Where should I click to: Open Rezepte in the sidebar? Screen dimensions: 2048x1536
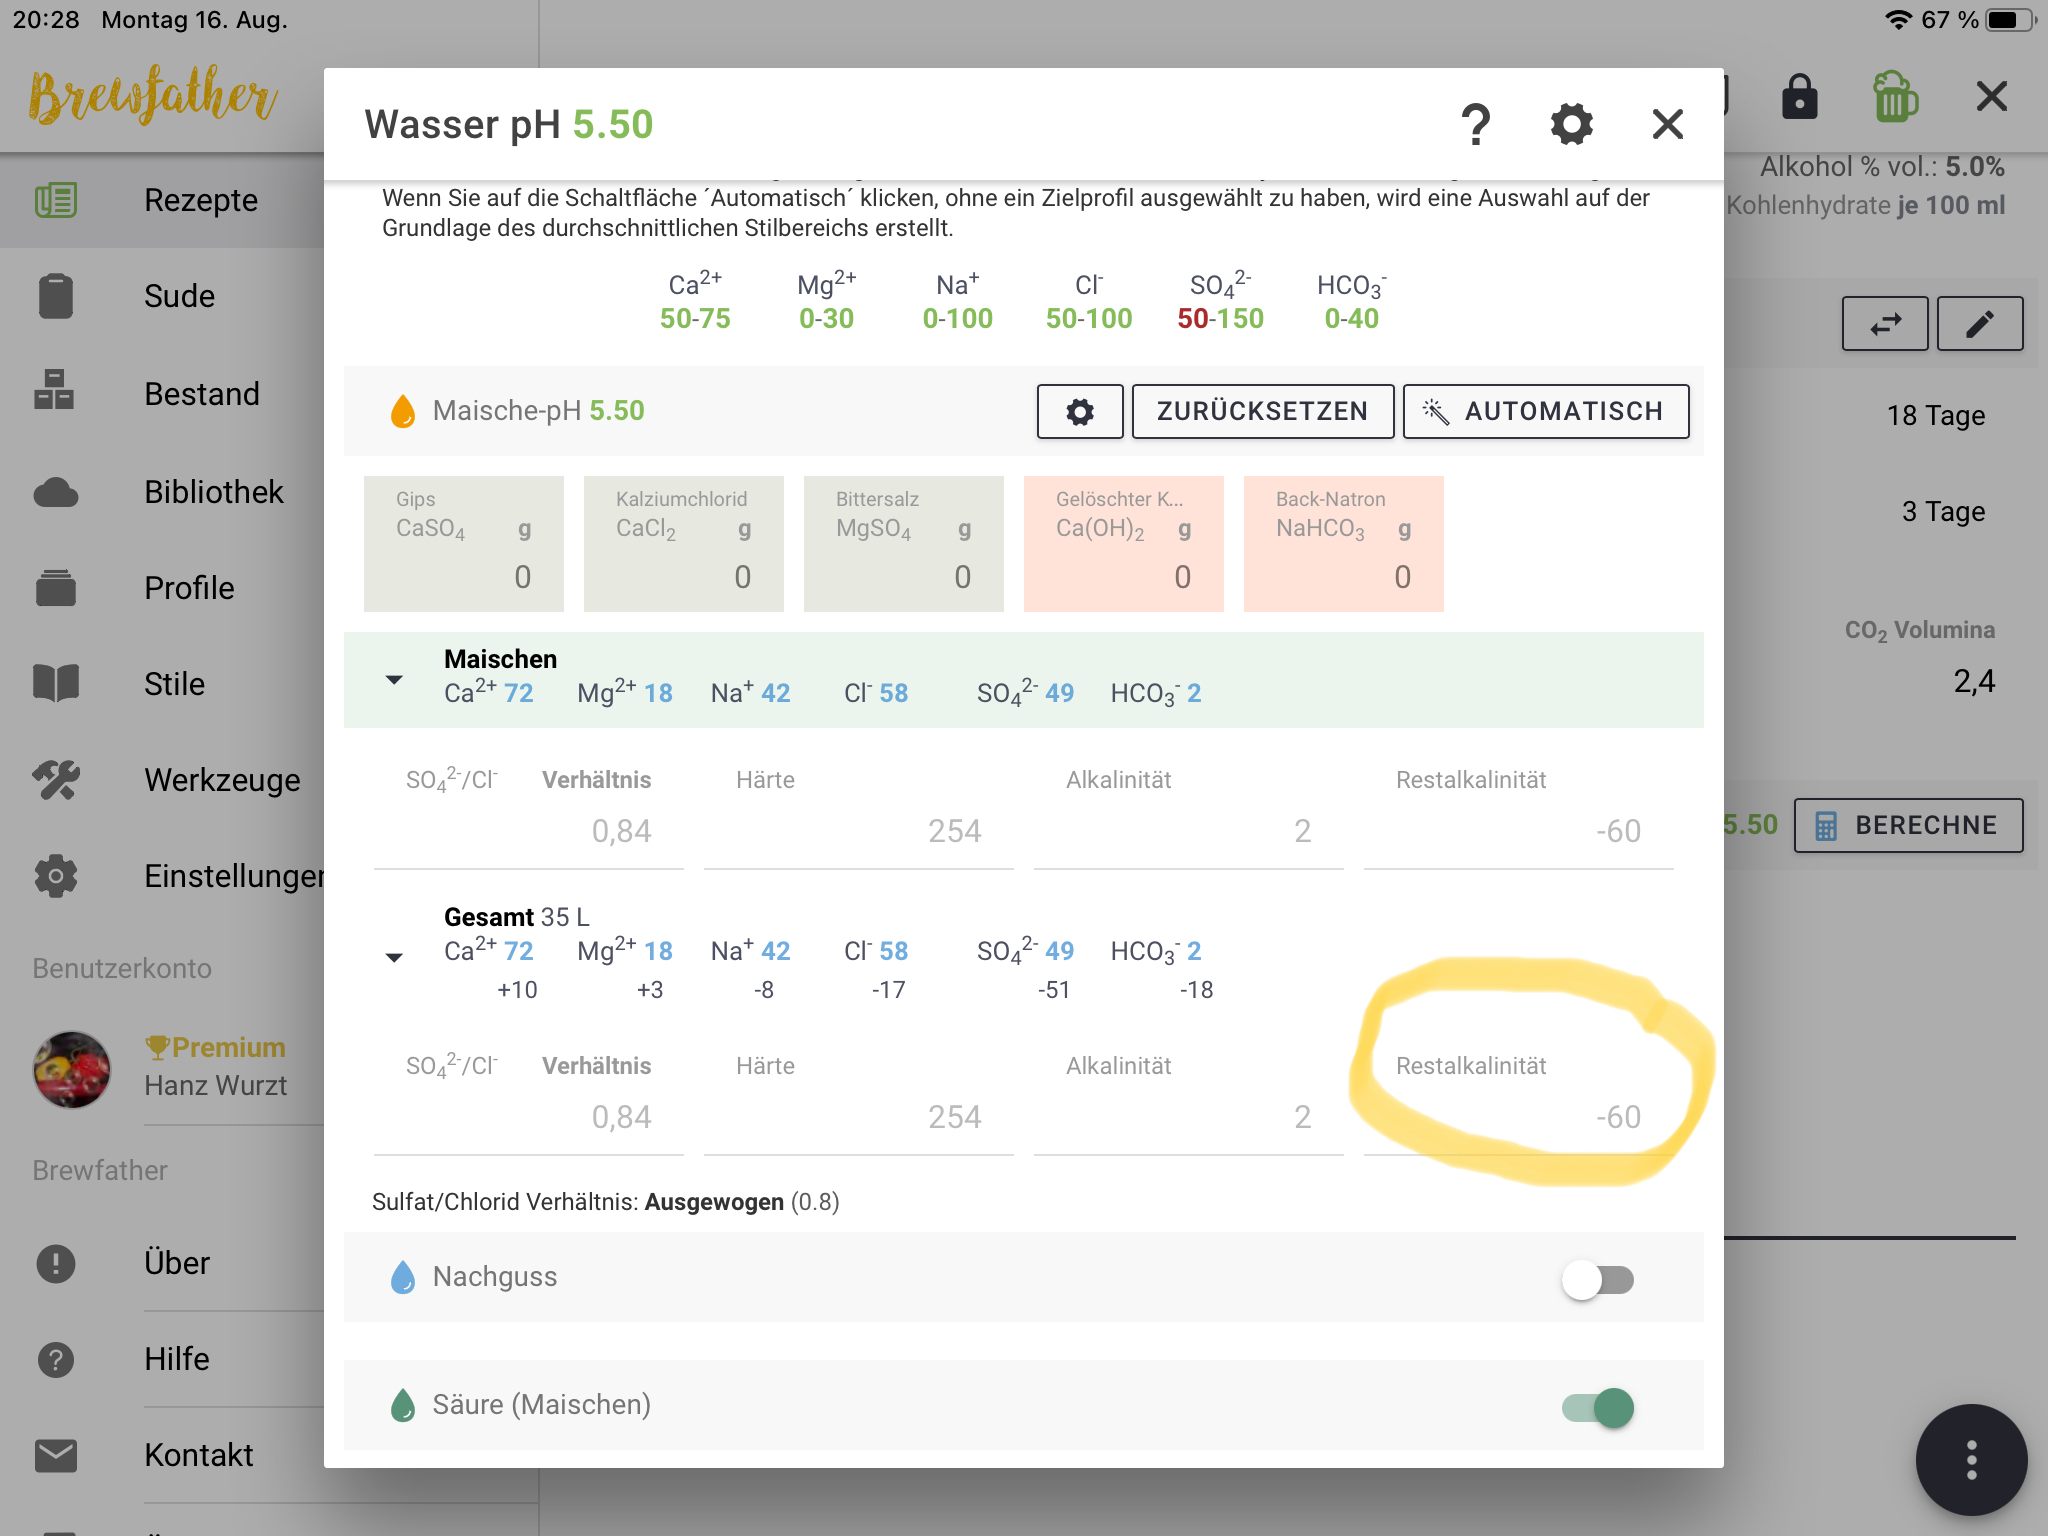pos(200,200)
